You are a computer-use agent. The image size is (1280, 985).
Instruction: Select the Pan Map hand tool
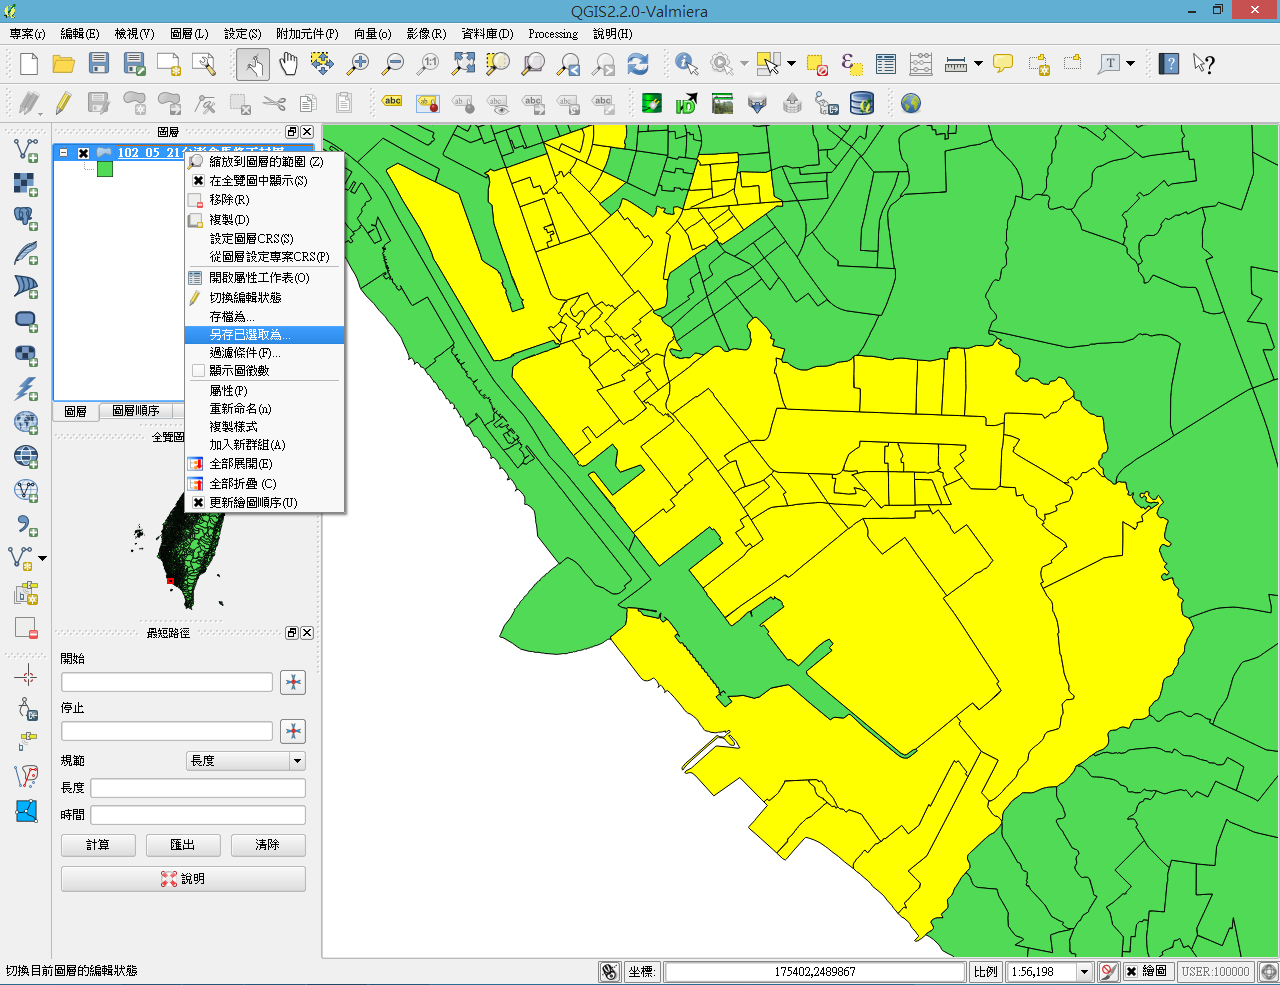point(288,65)
